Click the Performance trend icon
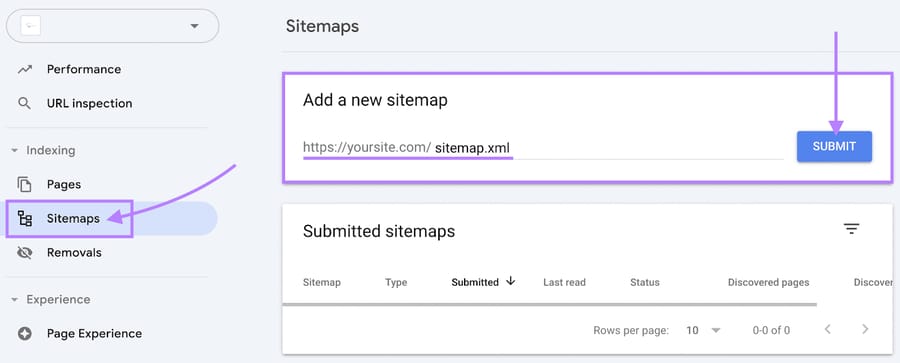This screenshot has width=900, height=363. (25, 69)
